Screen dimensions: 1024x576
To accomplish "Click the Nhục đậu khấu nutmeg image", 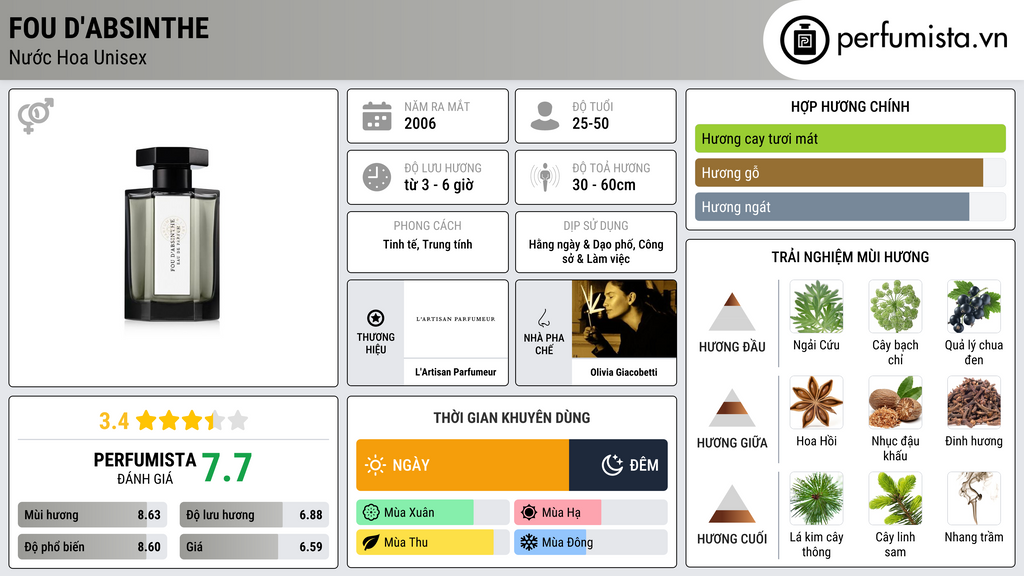I will (895, 402).
